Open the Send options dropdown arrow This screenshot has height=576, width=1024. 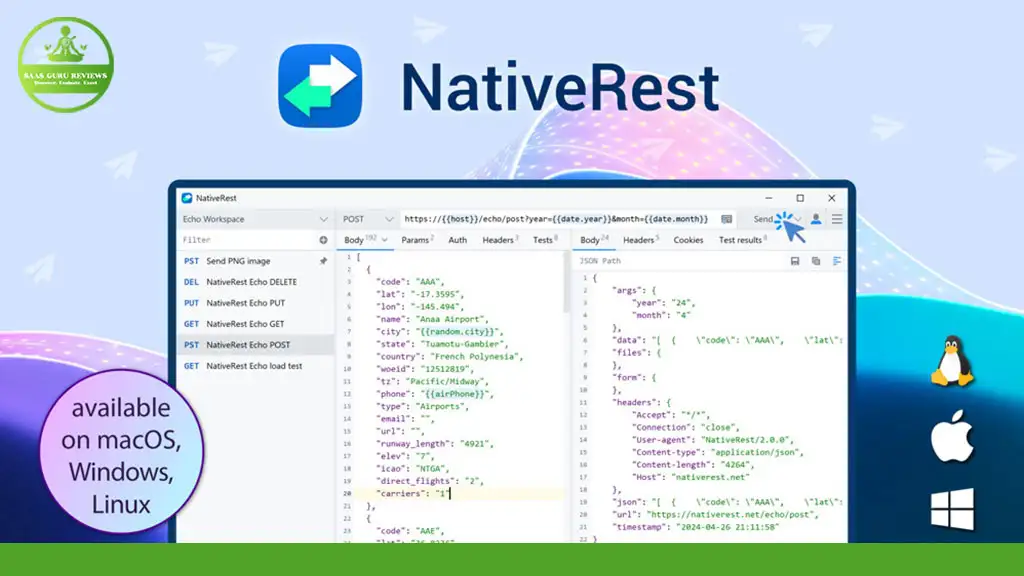798,219
